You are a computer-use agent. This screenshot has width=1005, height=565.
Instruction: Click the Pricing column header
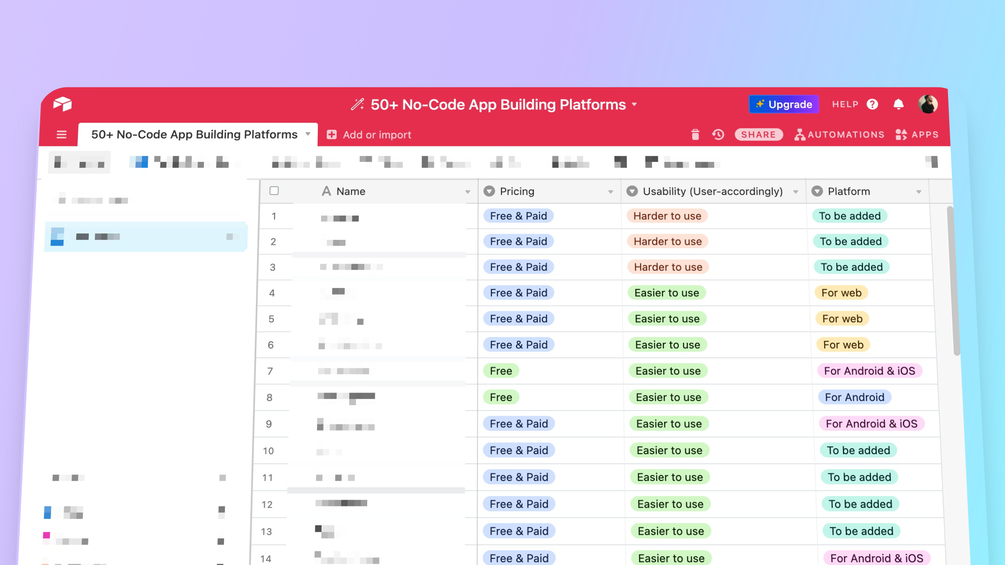[549, 191]
